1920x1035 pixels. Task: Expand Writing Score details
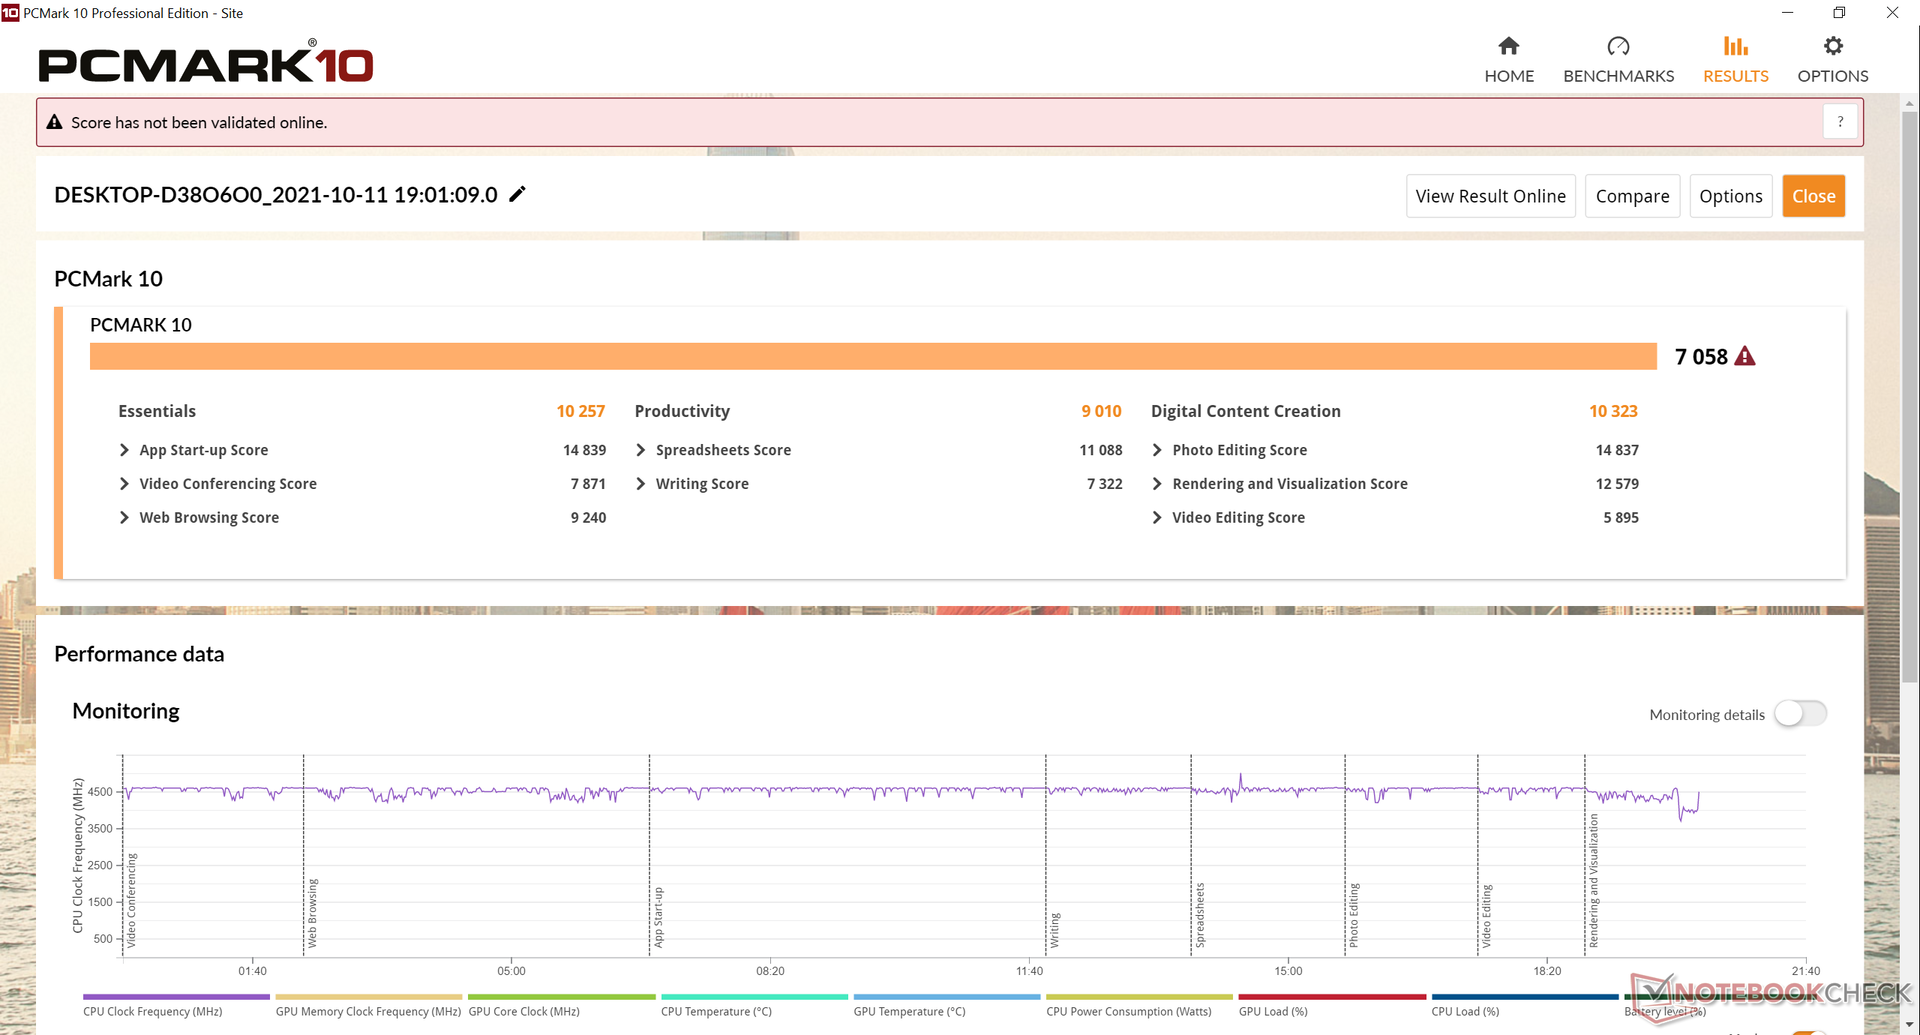[641, 484]
